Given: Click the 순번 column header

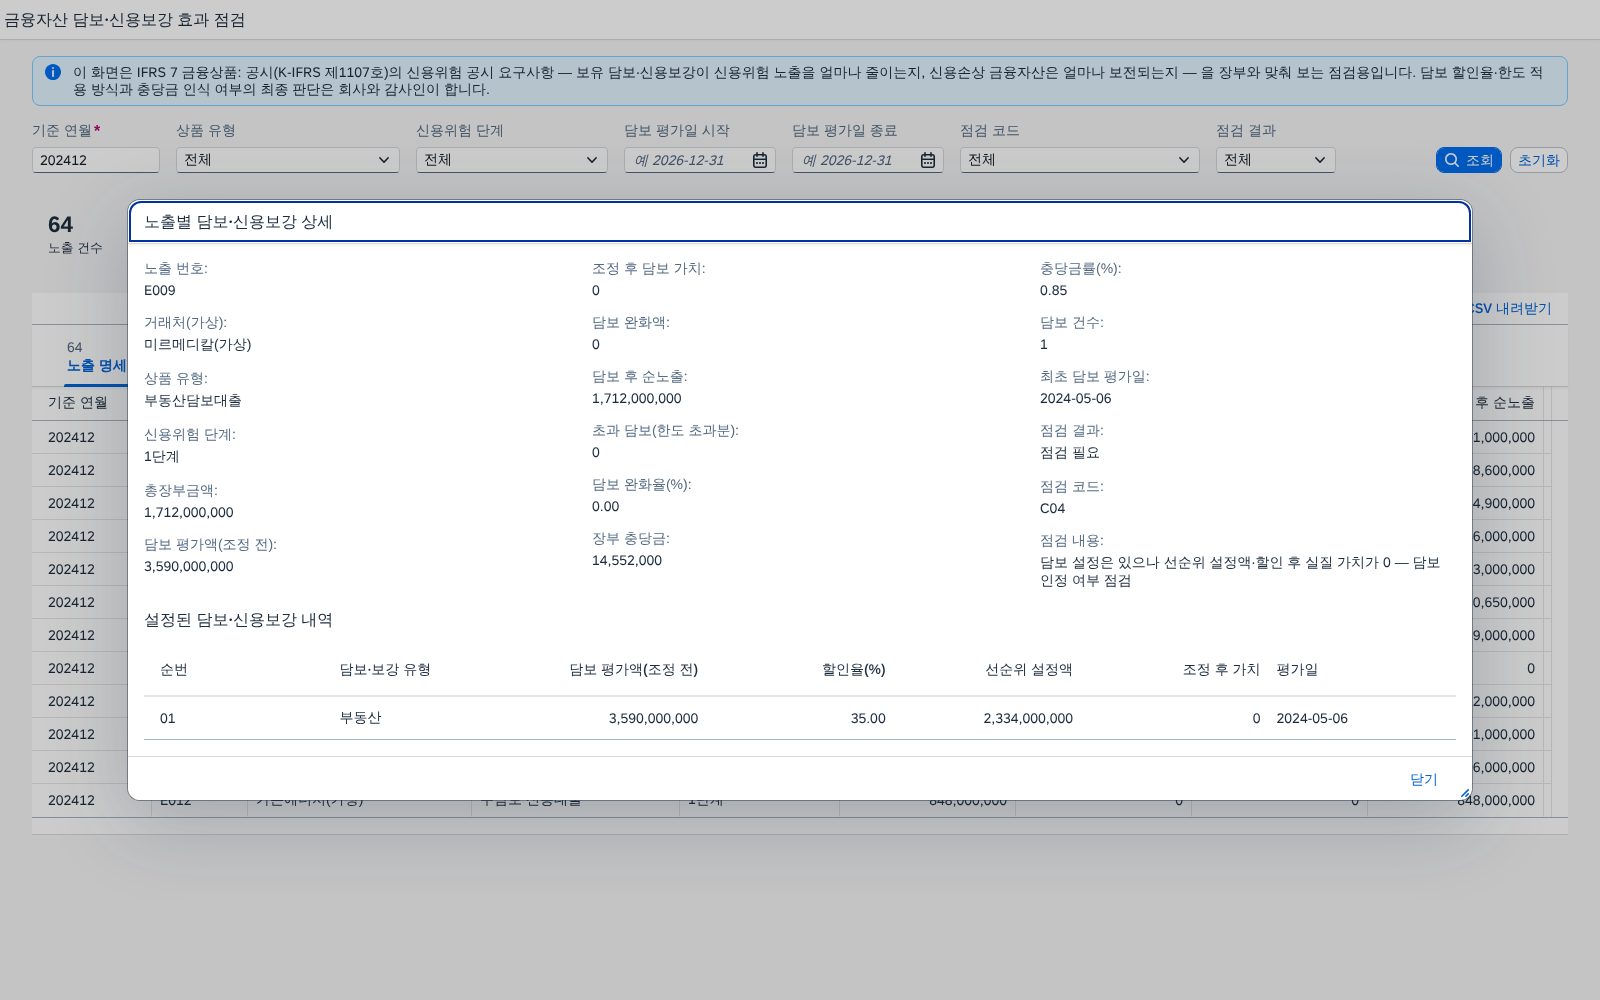Looking at the screenshot, I should 174,669.
